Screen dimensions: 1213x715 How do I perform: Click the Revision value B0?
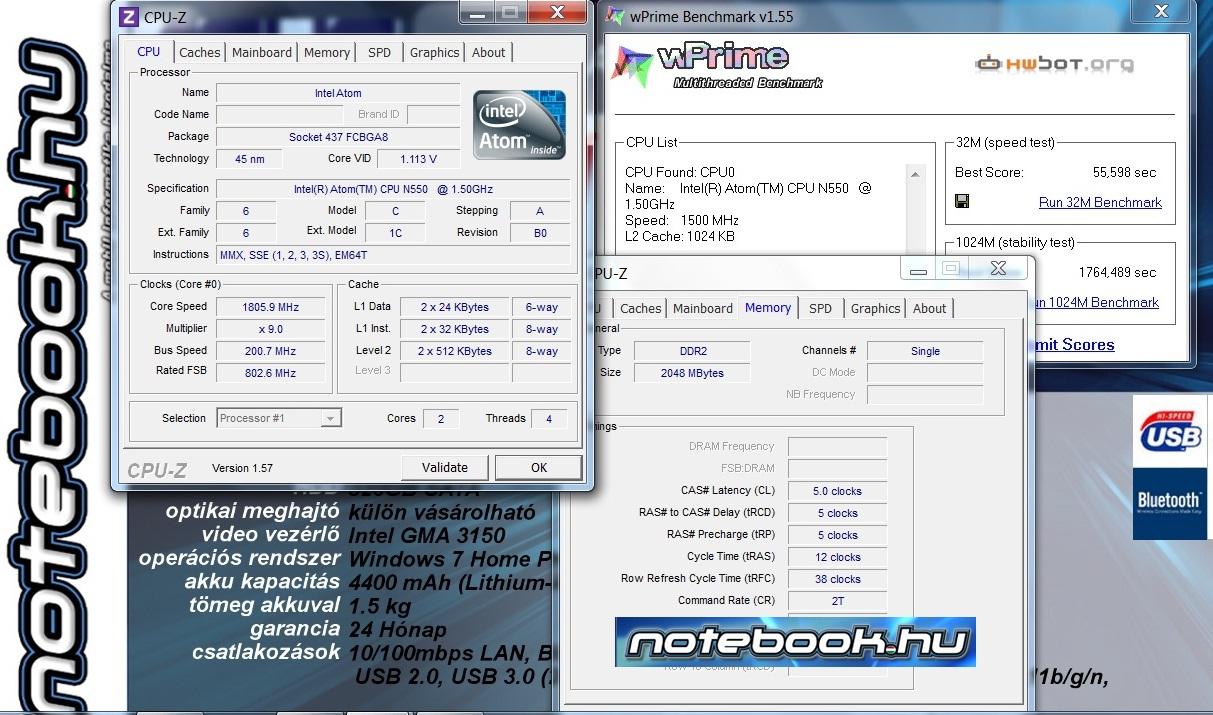[540, 233]
